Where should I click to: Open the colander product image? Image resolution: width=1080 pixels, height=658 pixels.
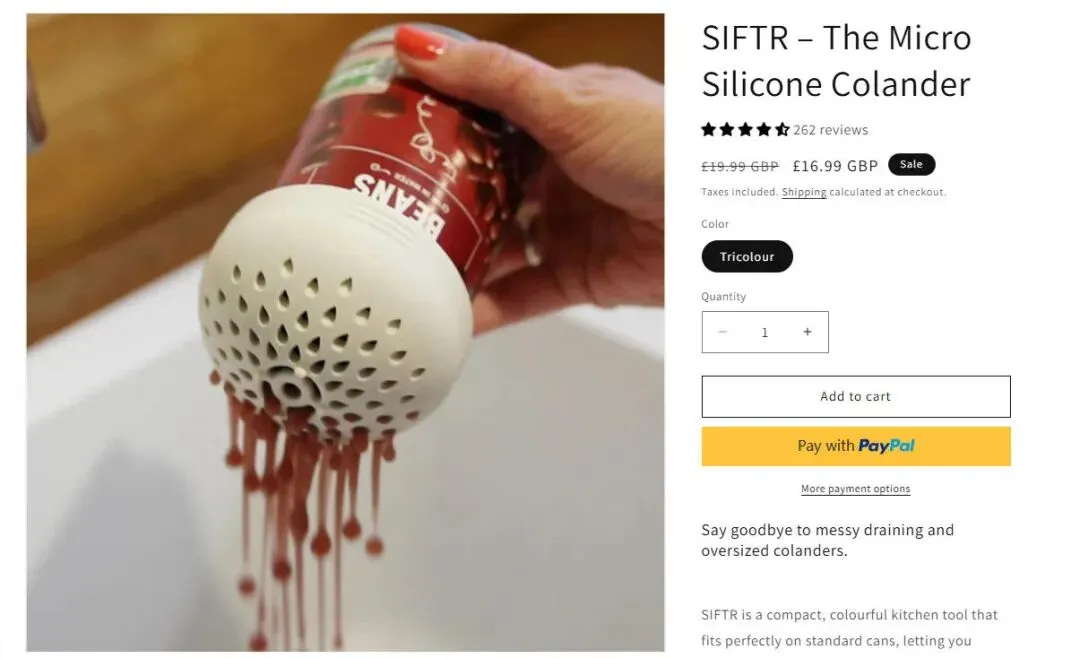tap(346, 332)
